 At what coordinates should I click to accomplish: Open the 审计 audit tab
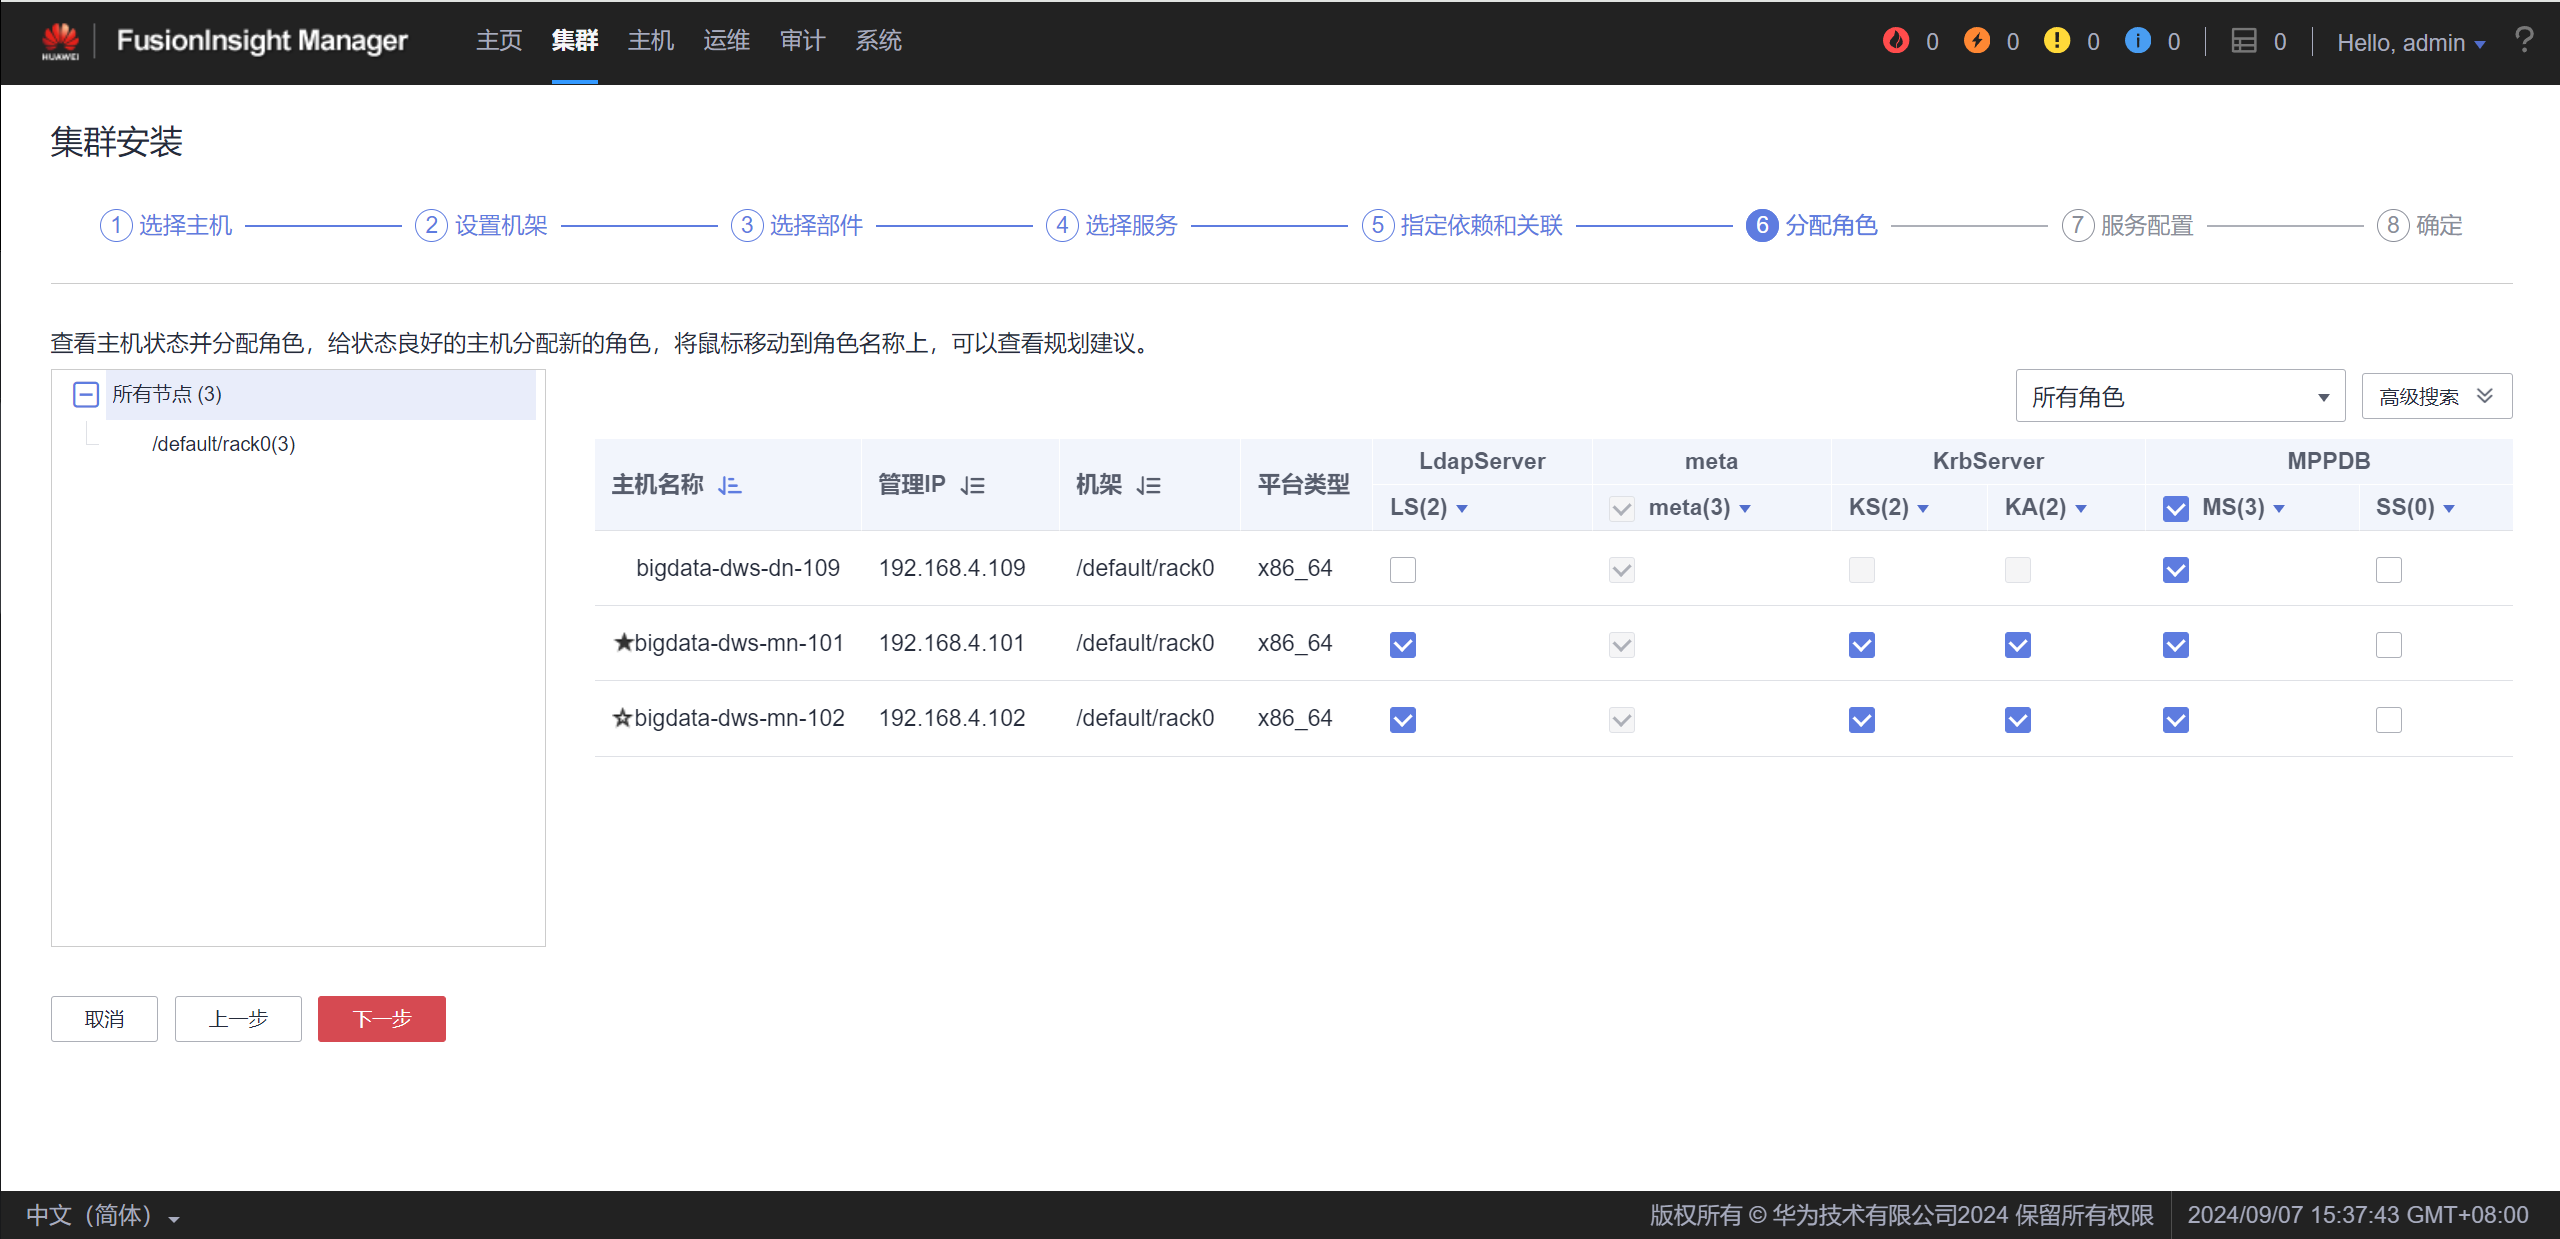[x=802, y=41]
